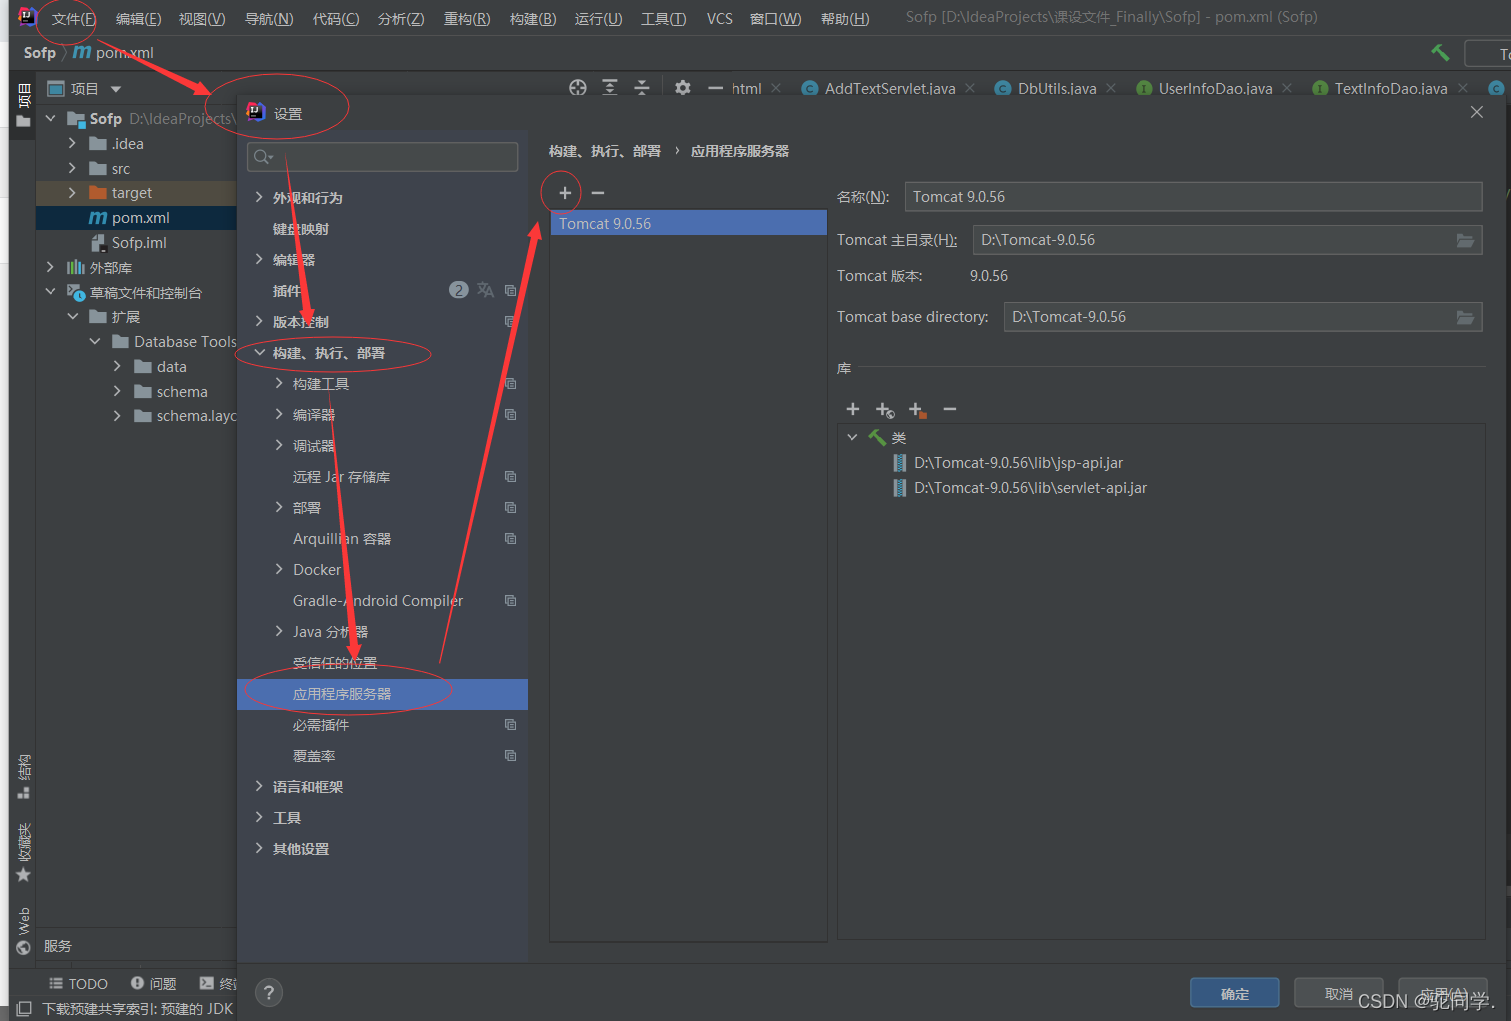
Task: Click Sofp breadcrumb in navigation bar
Action: (40, 53)
